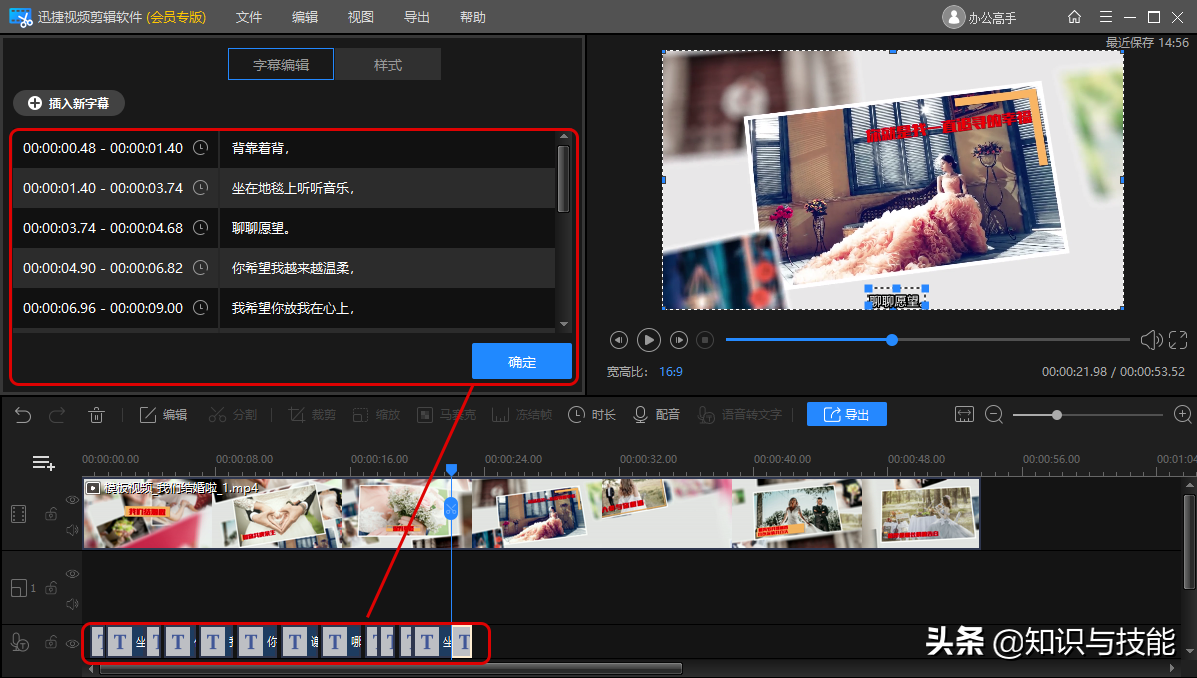
Task: Click the add track icon above the track headers
Action: point(43,462)
